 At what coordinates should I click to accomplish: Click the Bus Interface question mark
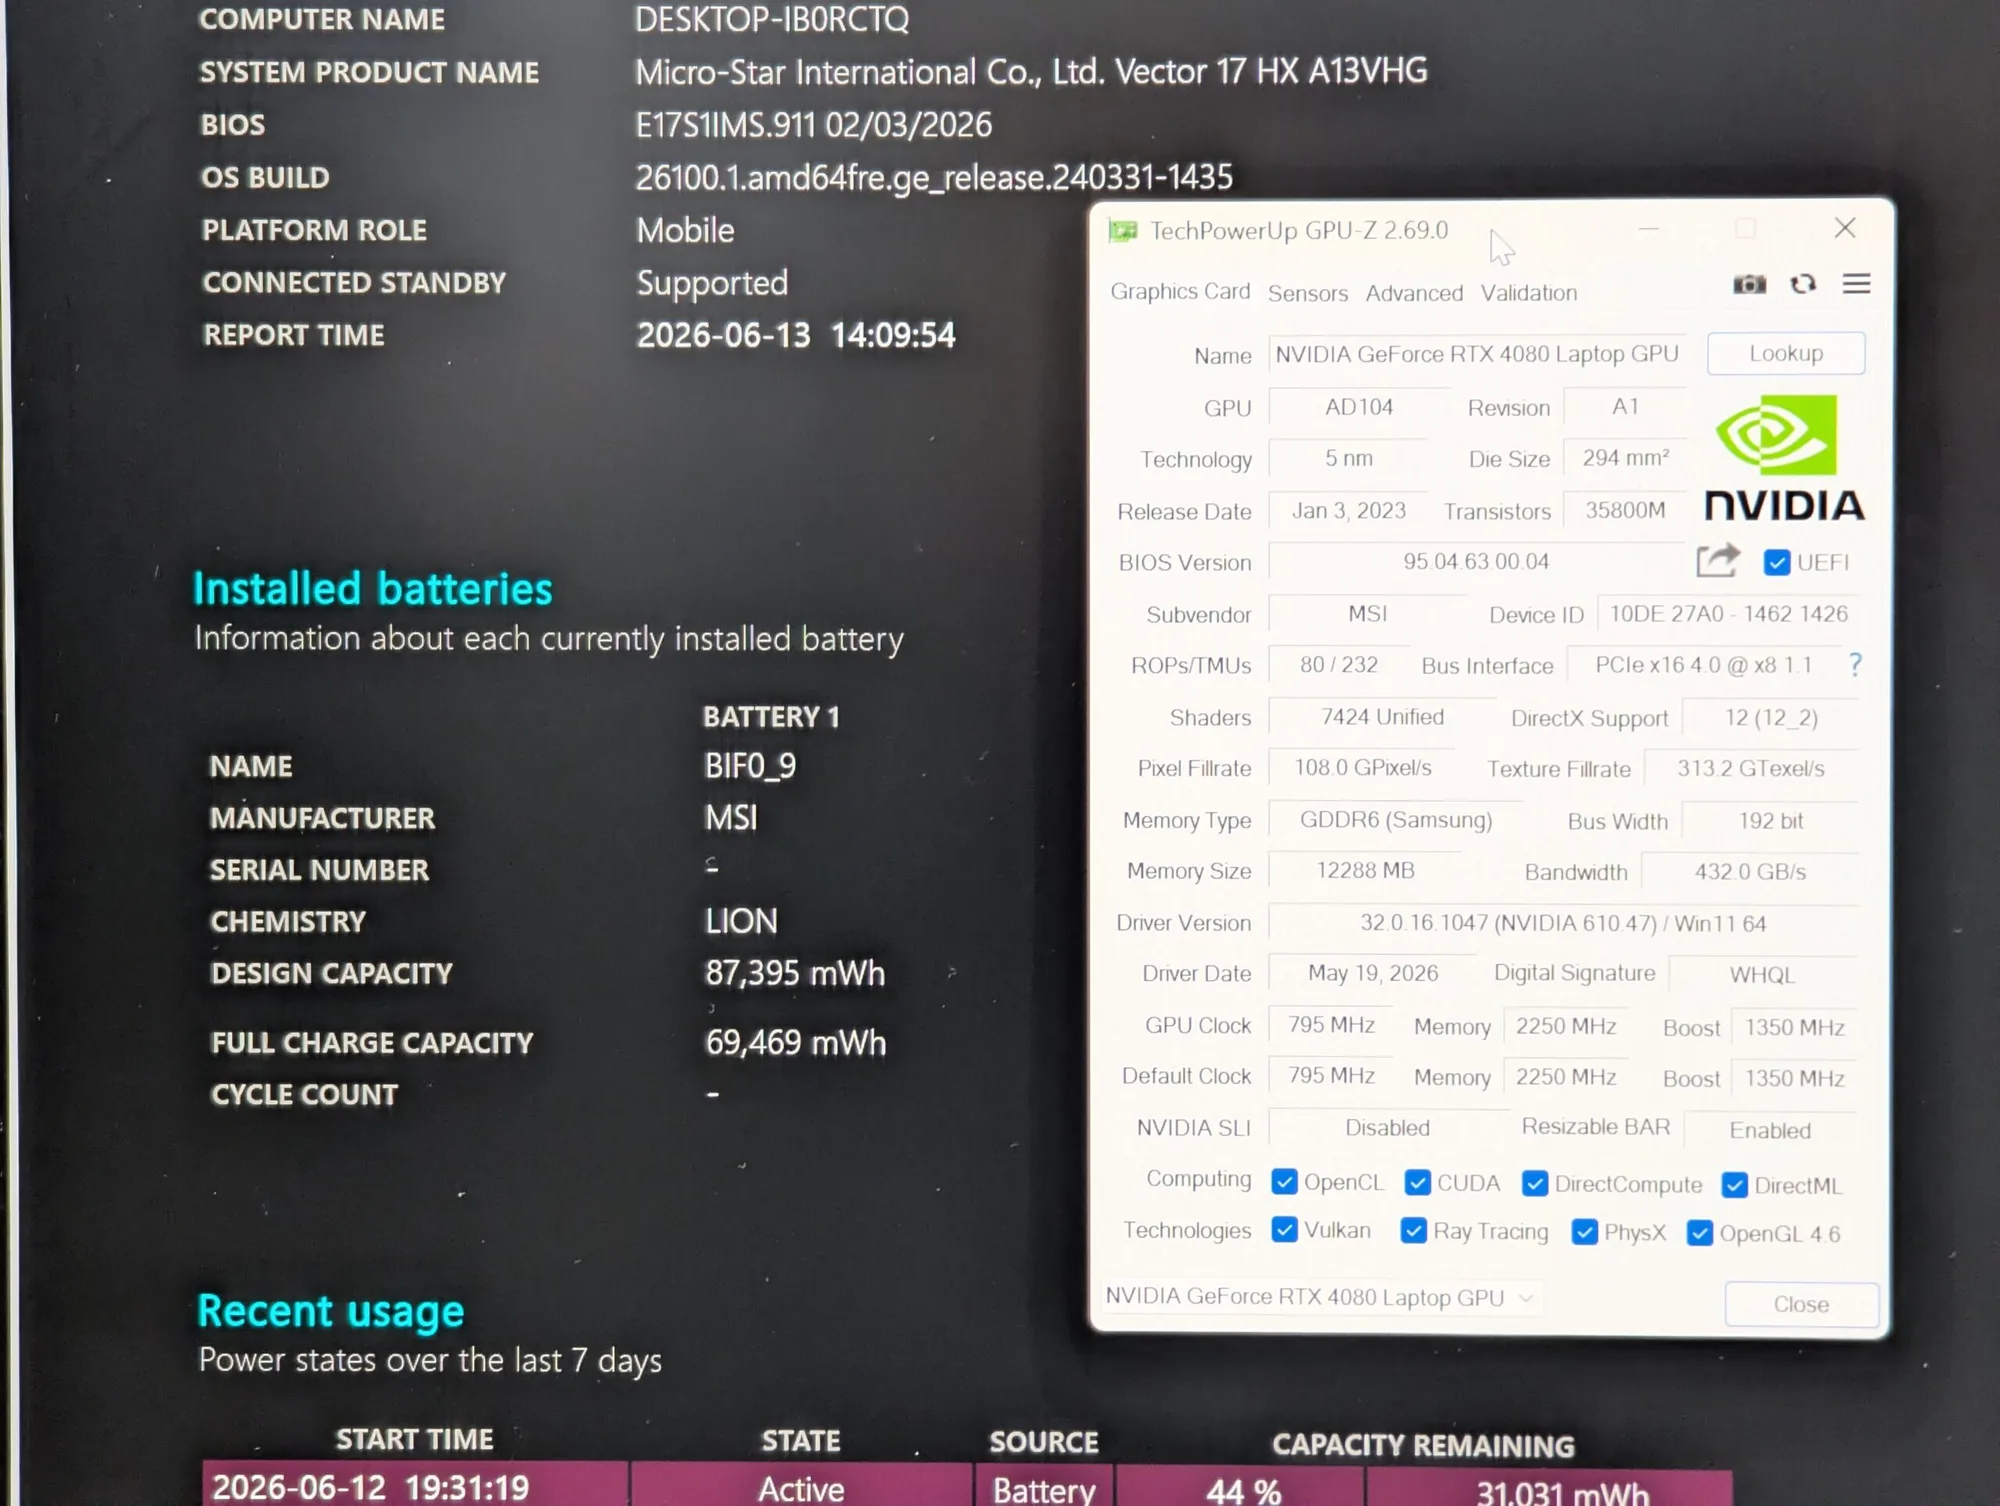1855,665
